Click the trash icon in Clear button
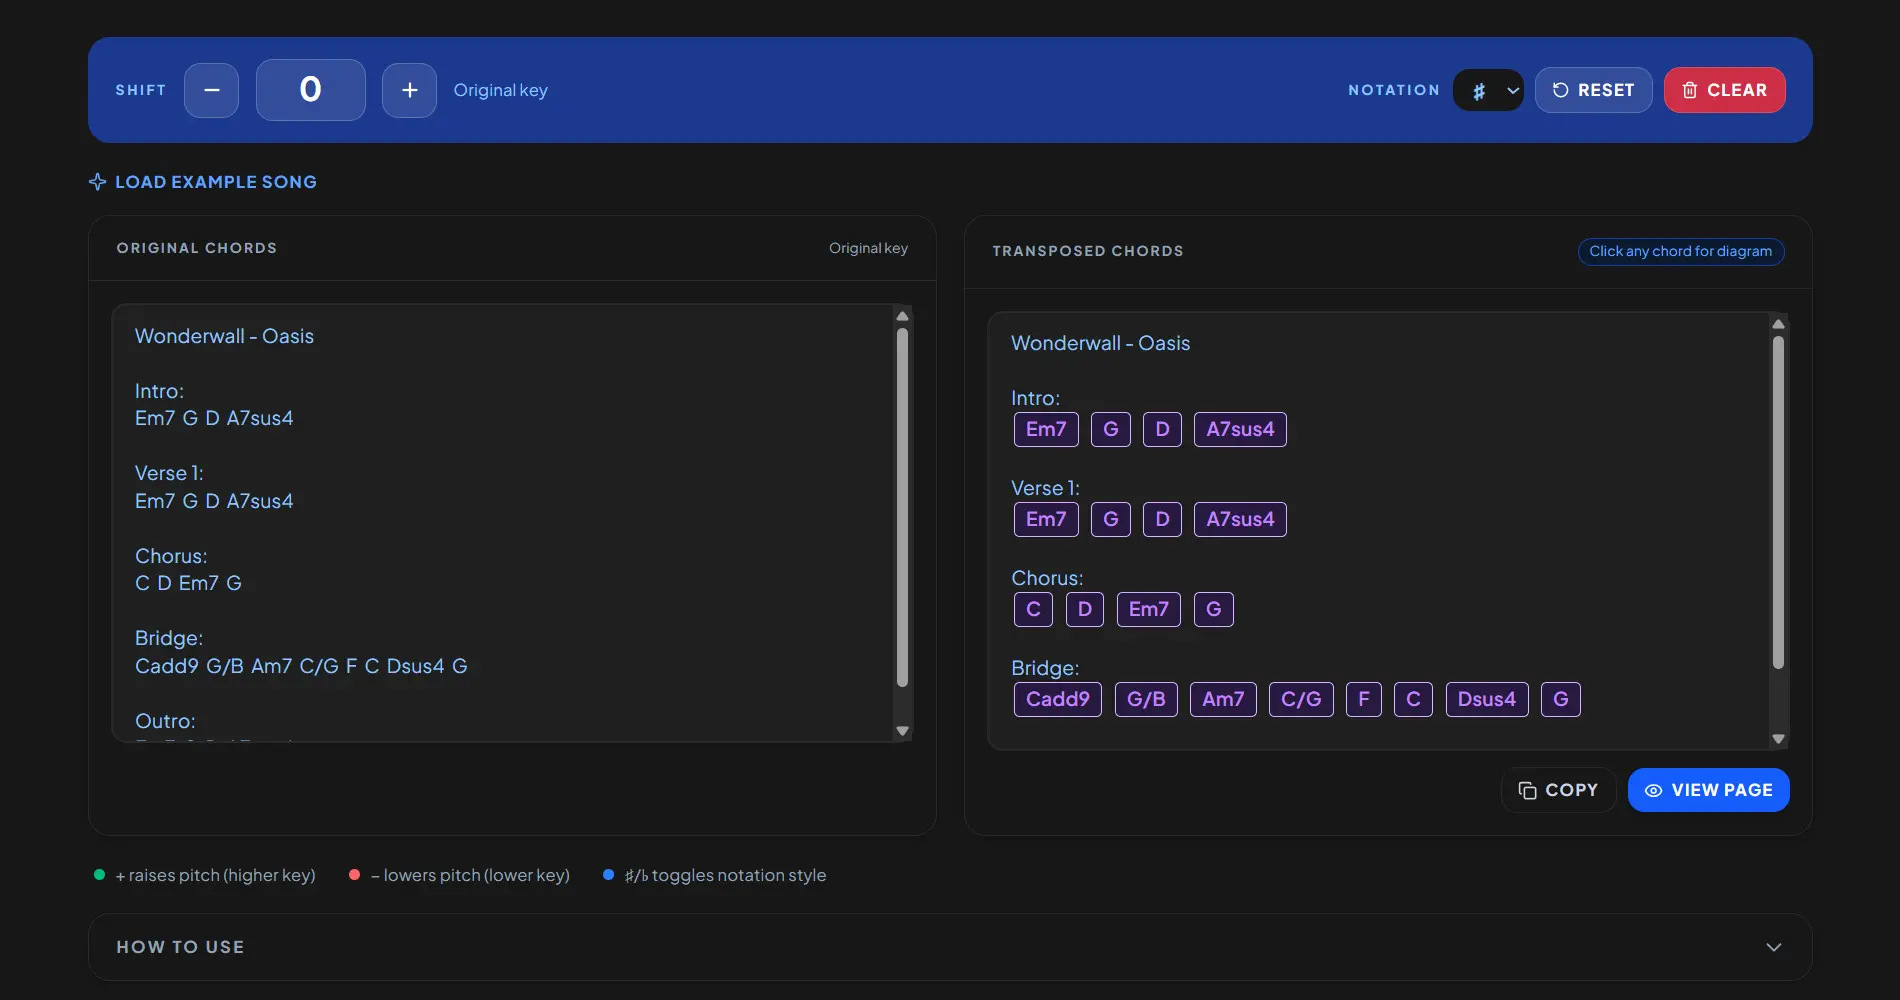This screenshot has width=1900, height=1000. (x=1690, y=90)
